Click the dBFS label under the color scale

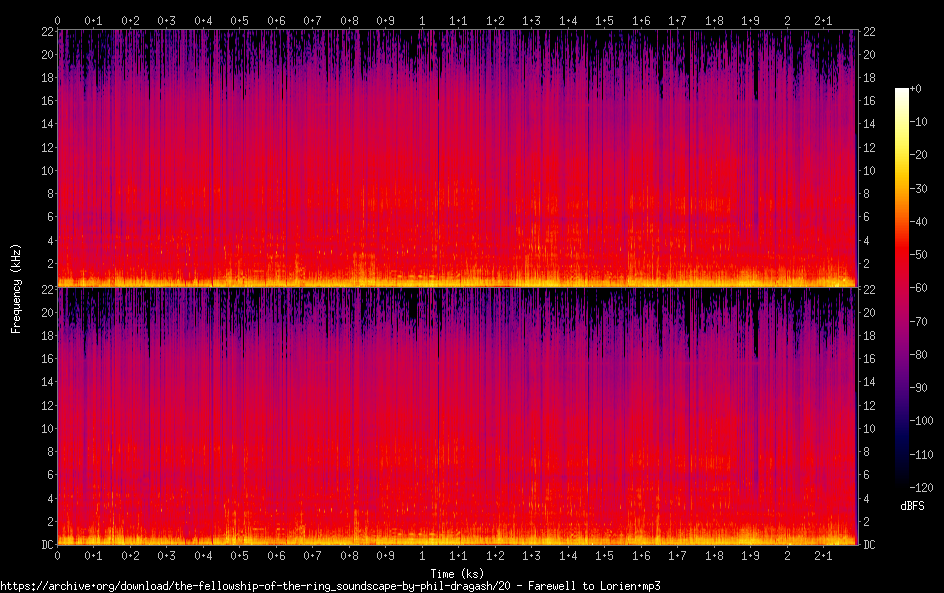tap(911, 506)
